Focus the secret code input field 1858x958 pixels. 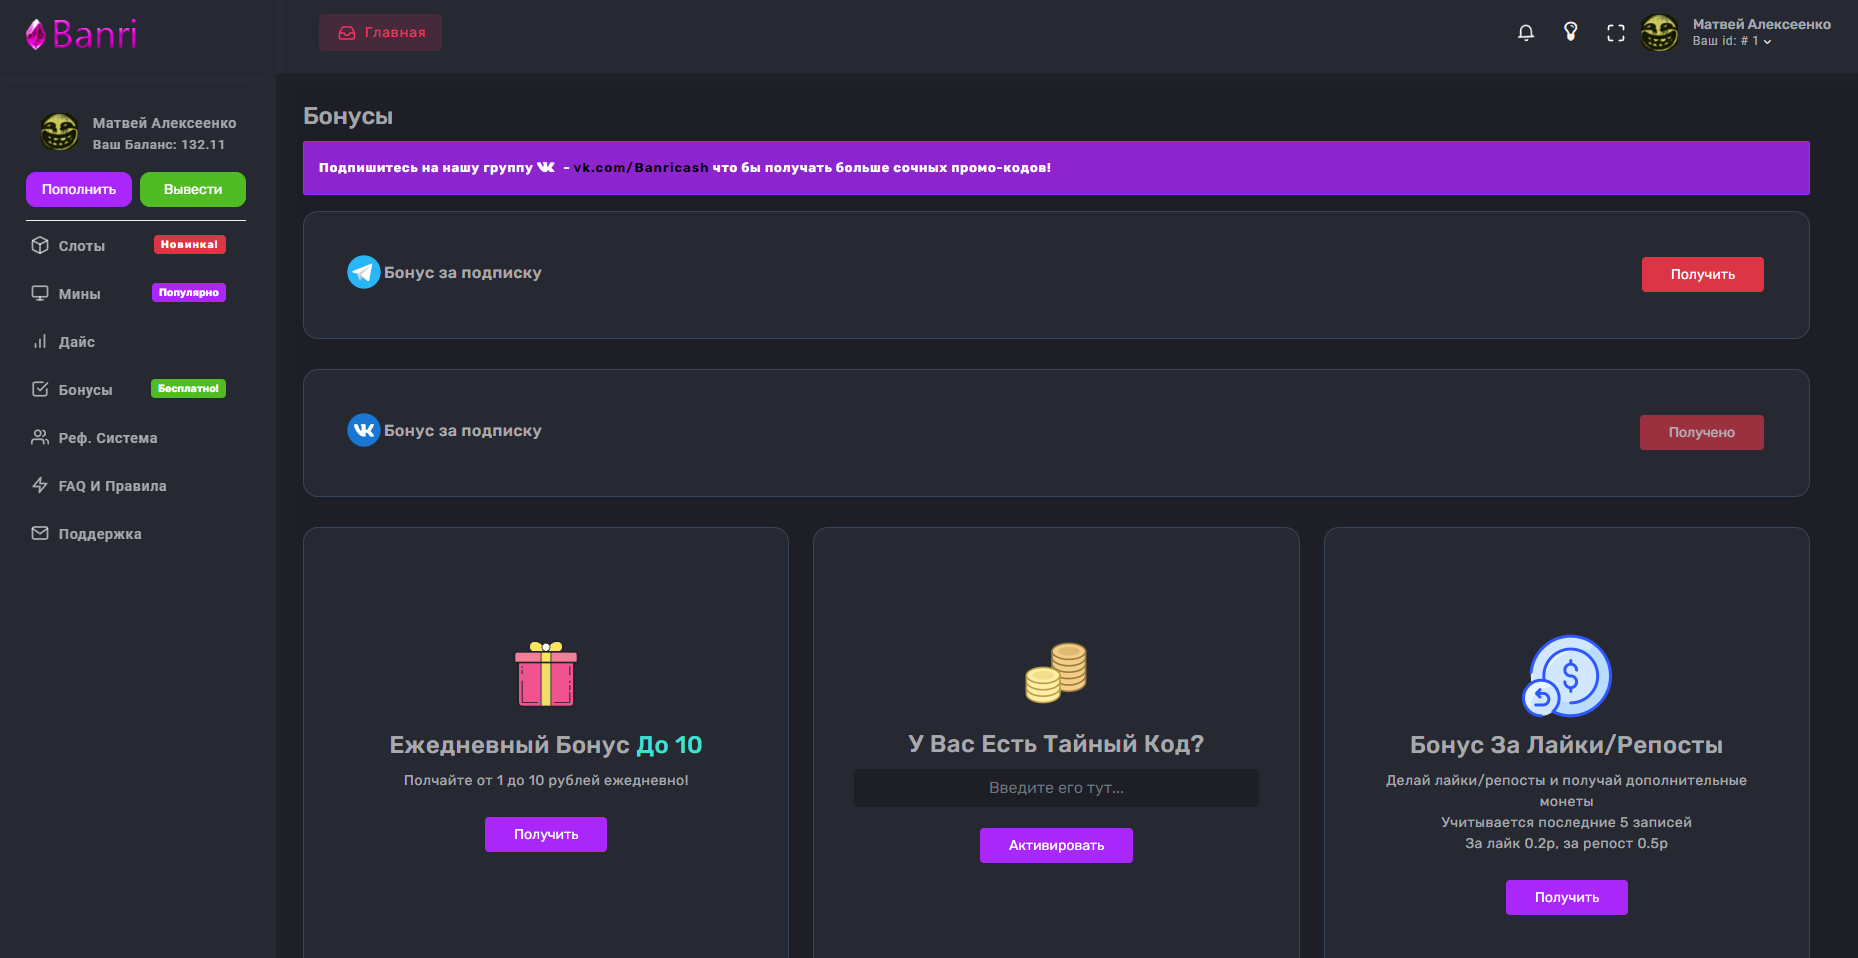(x=1056, y=788)
